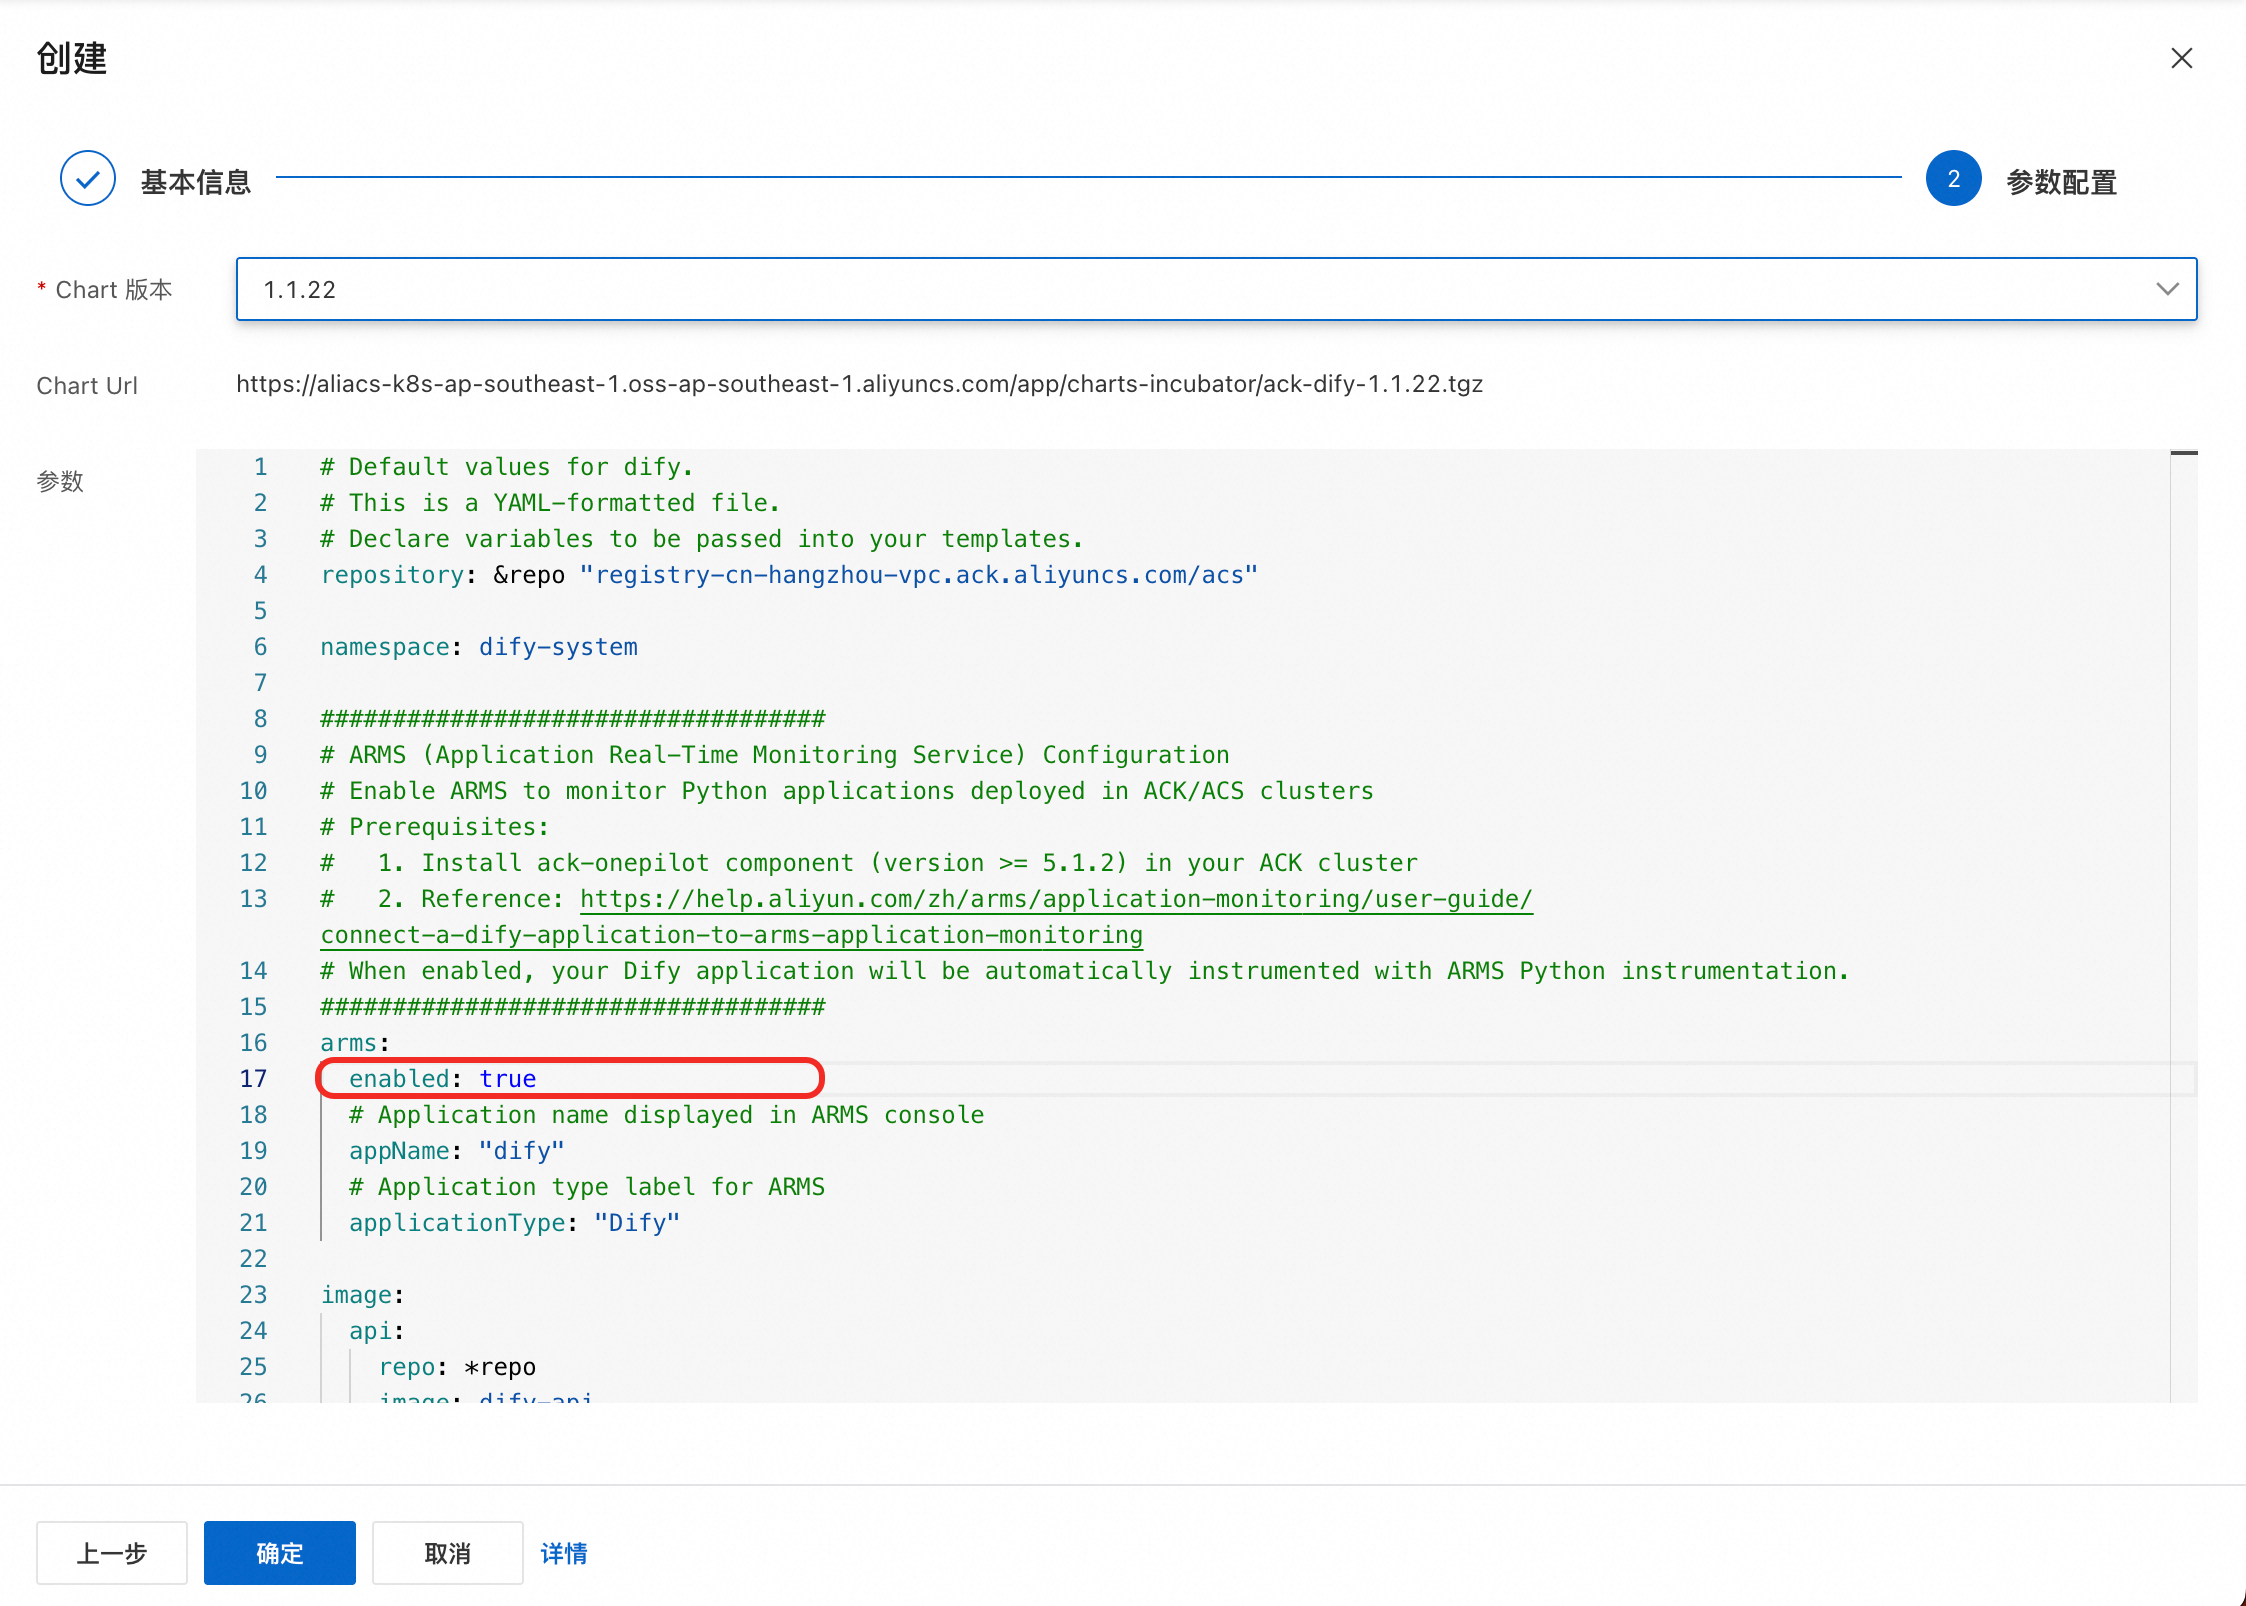Click the "Declare variables to be passed" comment
Screen dimensions: 2246x1606
point(702,539)
